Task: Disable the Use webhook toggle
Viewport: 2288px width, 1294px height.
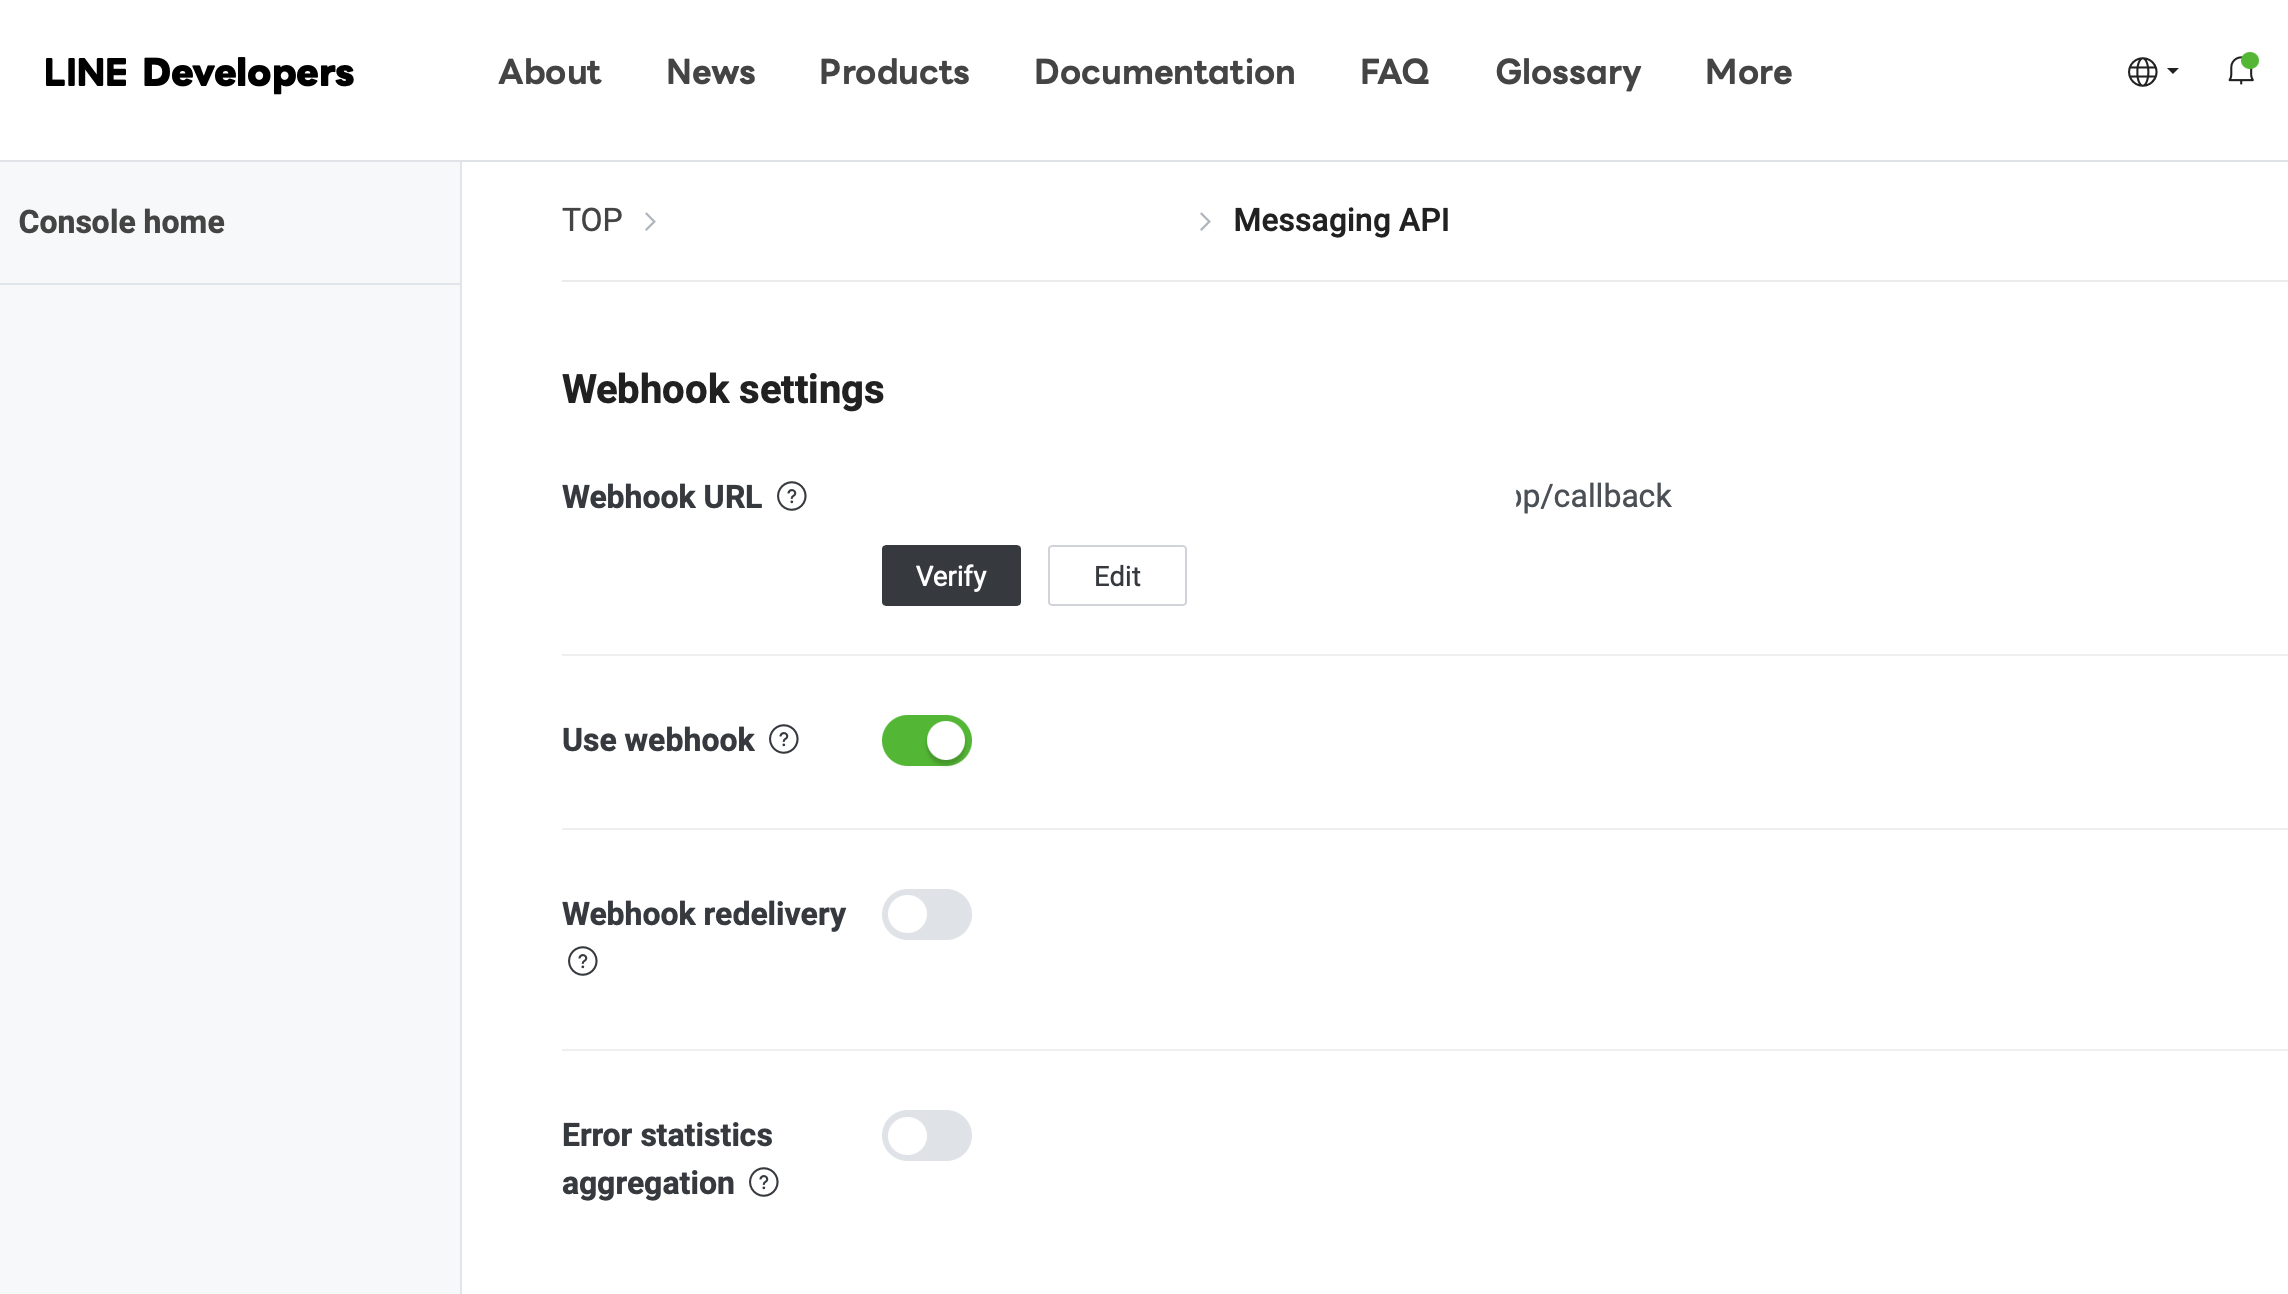Action: point(926,740)
